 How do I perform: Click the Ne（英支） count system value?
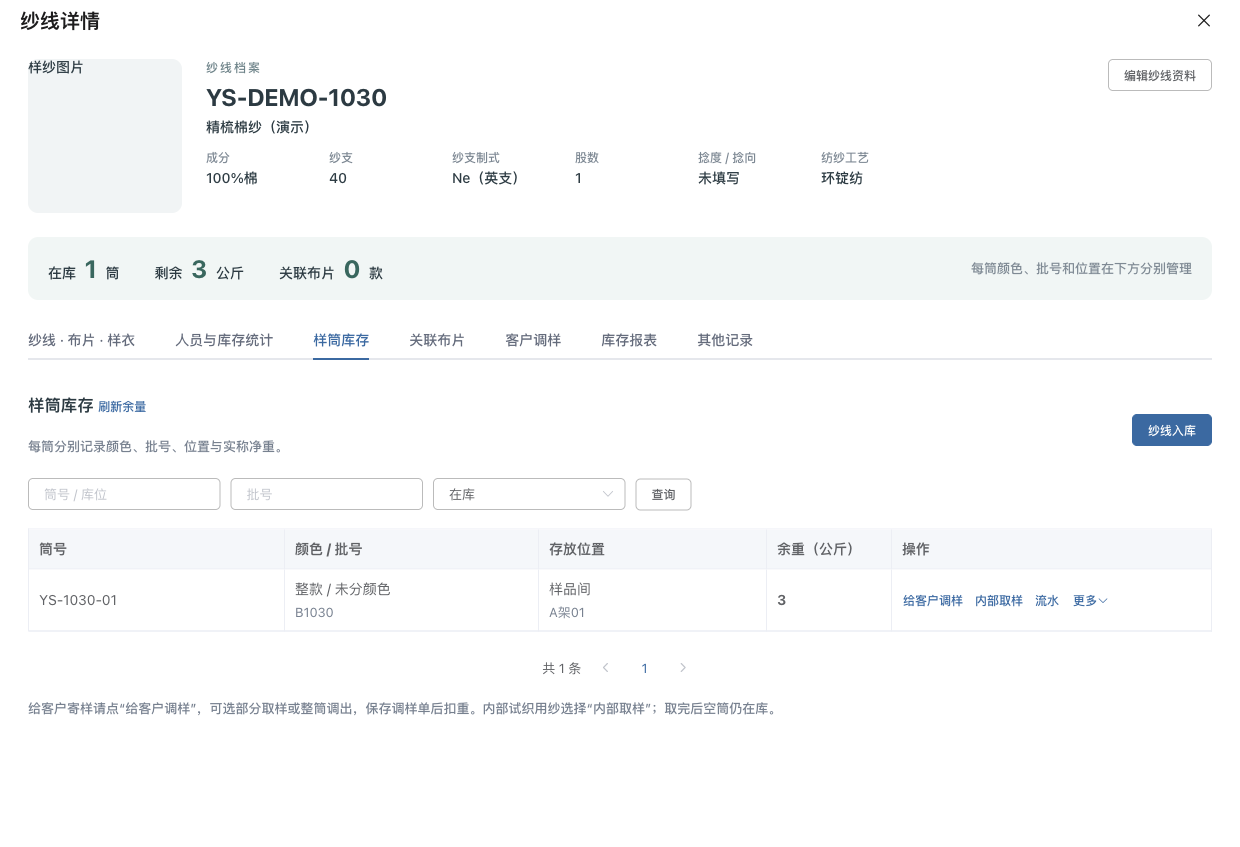tap(489, 178)
